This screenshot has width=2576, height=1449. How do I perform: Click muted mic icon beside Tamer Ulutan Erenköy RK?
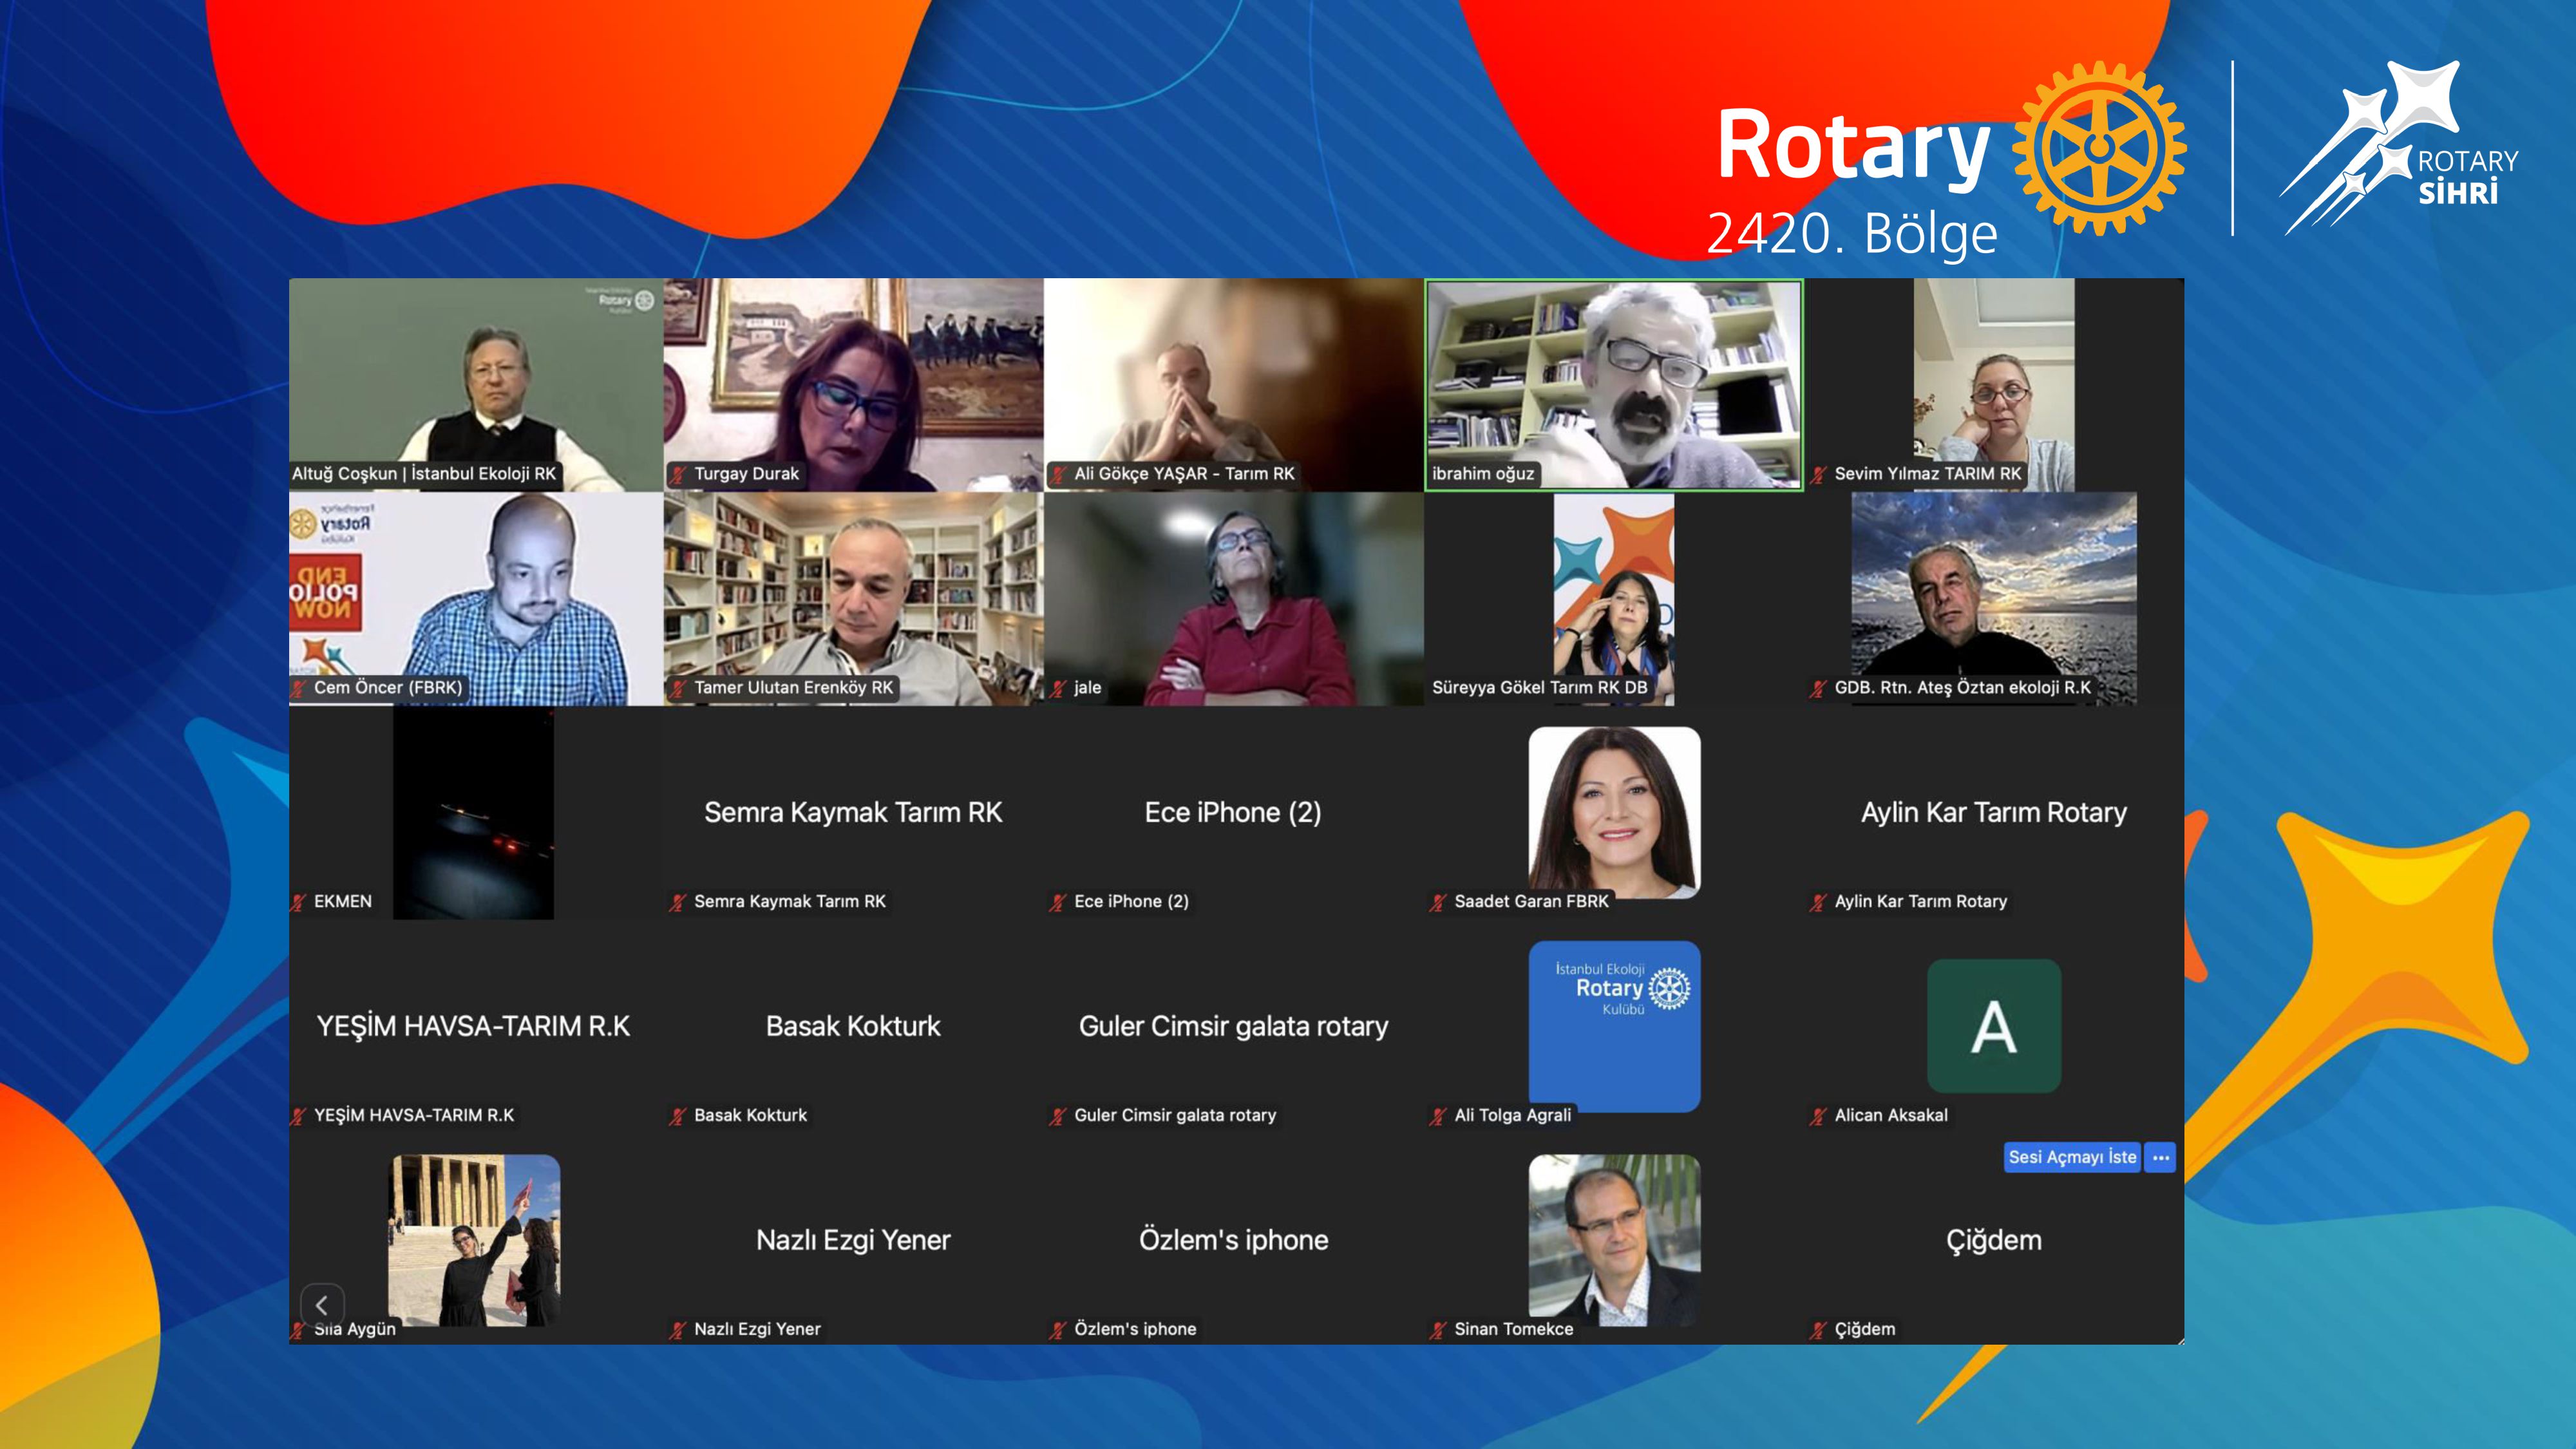678,688
